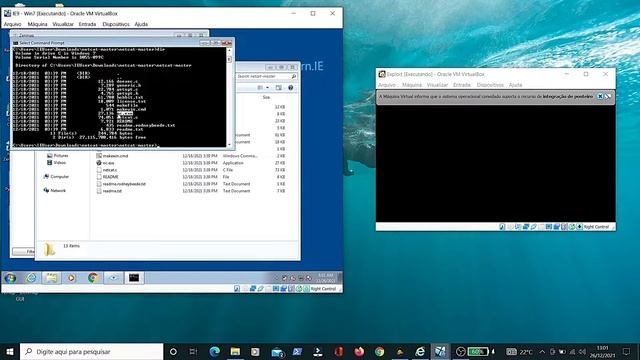
Task: Launch Microsoft Edge from the host taskbar
Action: coord(215,351)
